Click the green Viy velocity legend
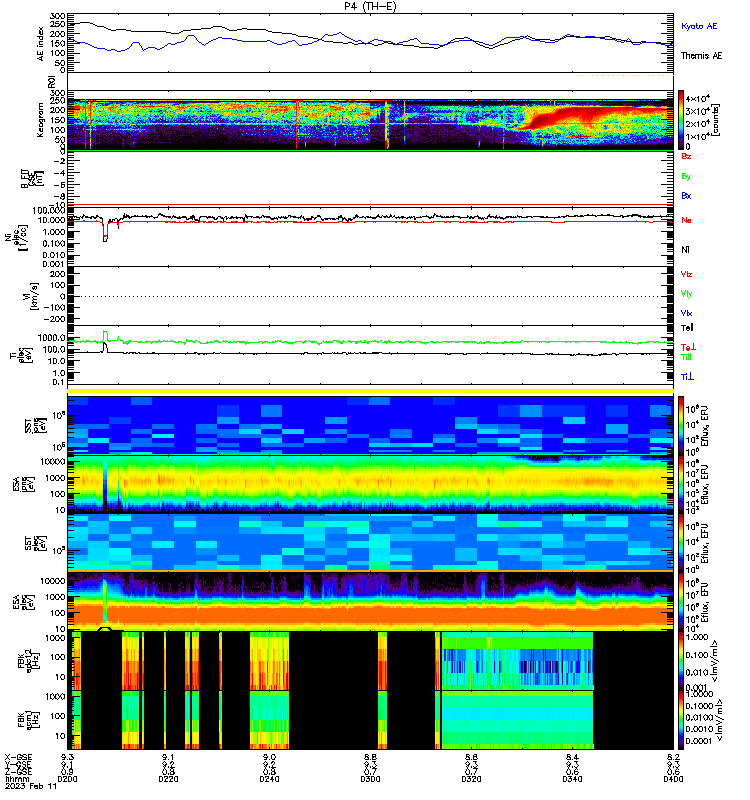750x800 pixels. [686, 294]
